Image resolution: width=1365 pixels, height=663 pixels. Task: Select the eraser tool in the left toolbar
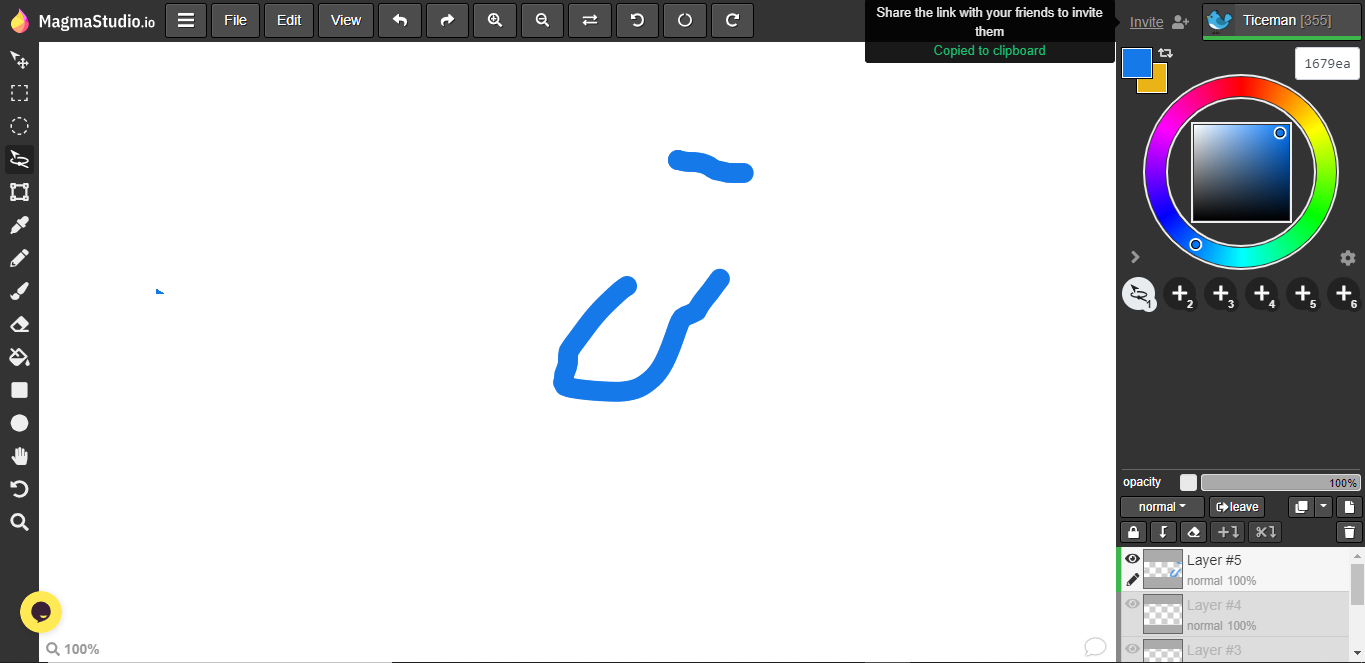pos(19,324)
